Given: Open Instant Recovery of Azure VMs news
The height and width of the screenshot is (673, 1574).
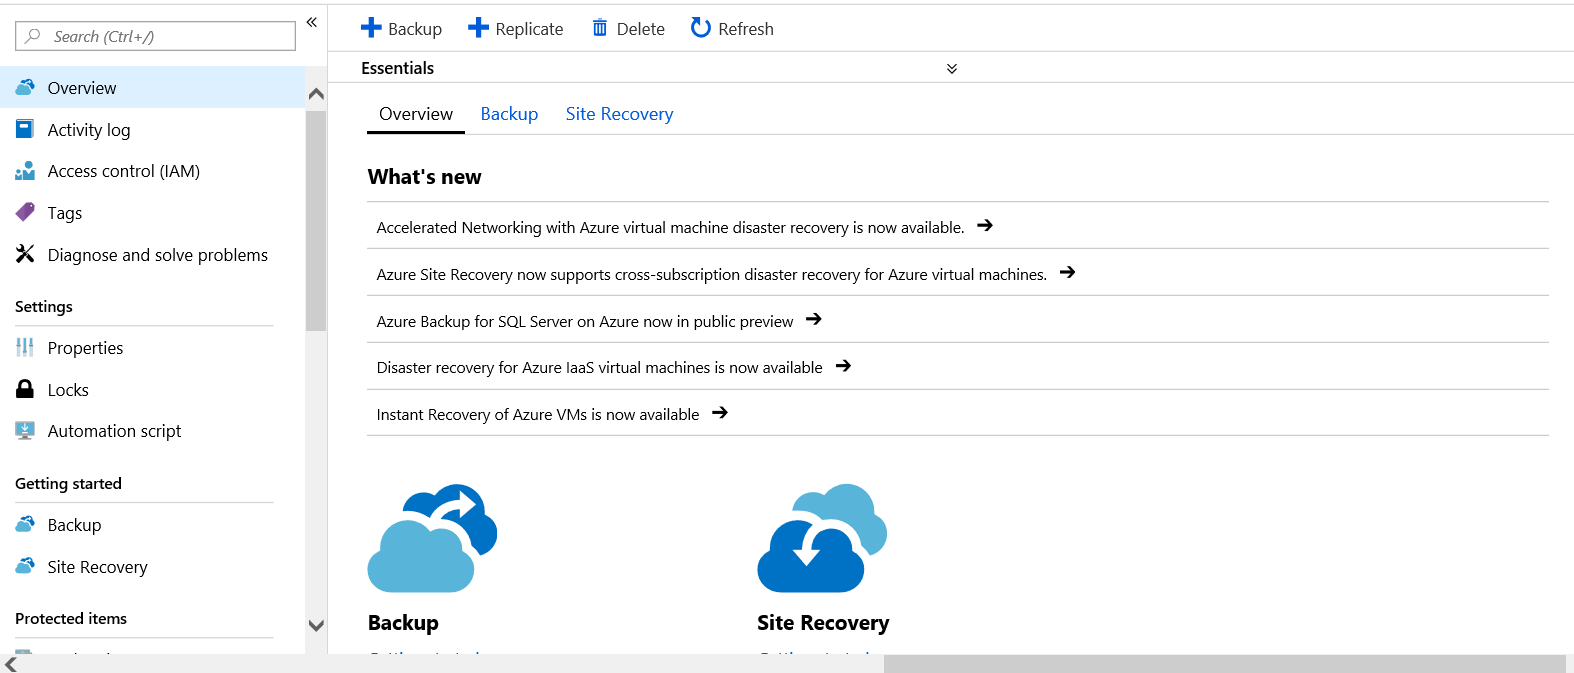Looking at the screenshot, I should tap(537, 414).
